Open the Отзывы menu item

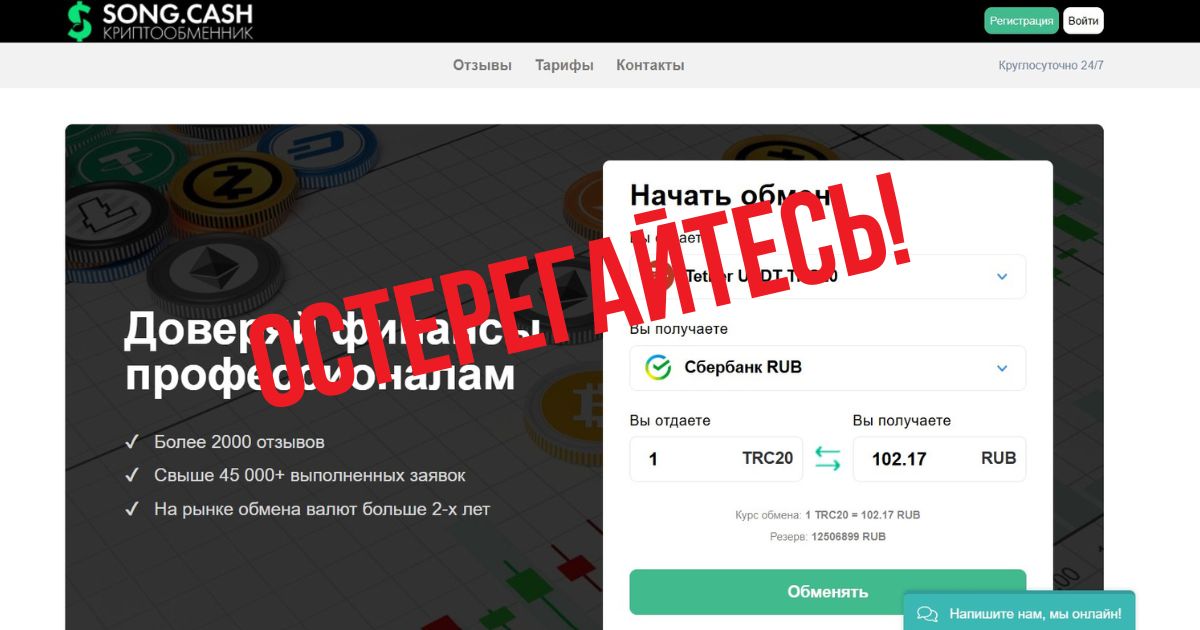click(x=482, y=65)
